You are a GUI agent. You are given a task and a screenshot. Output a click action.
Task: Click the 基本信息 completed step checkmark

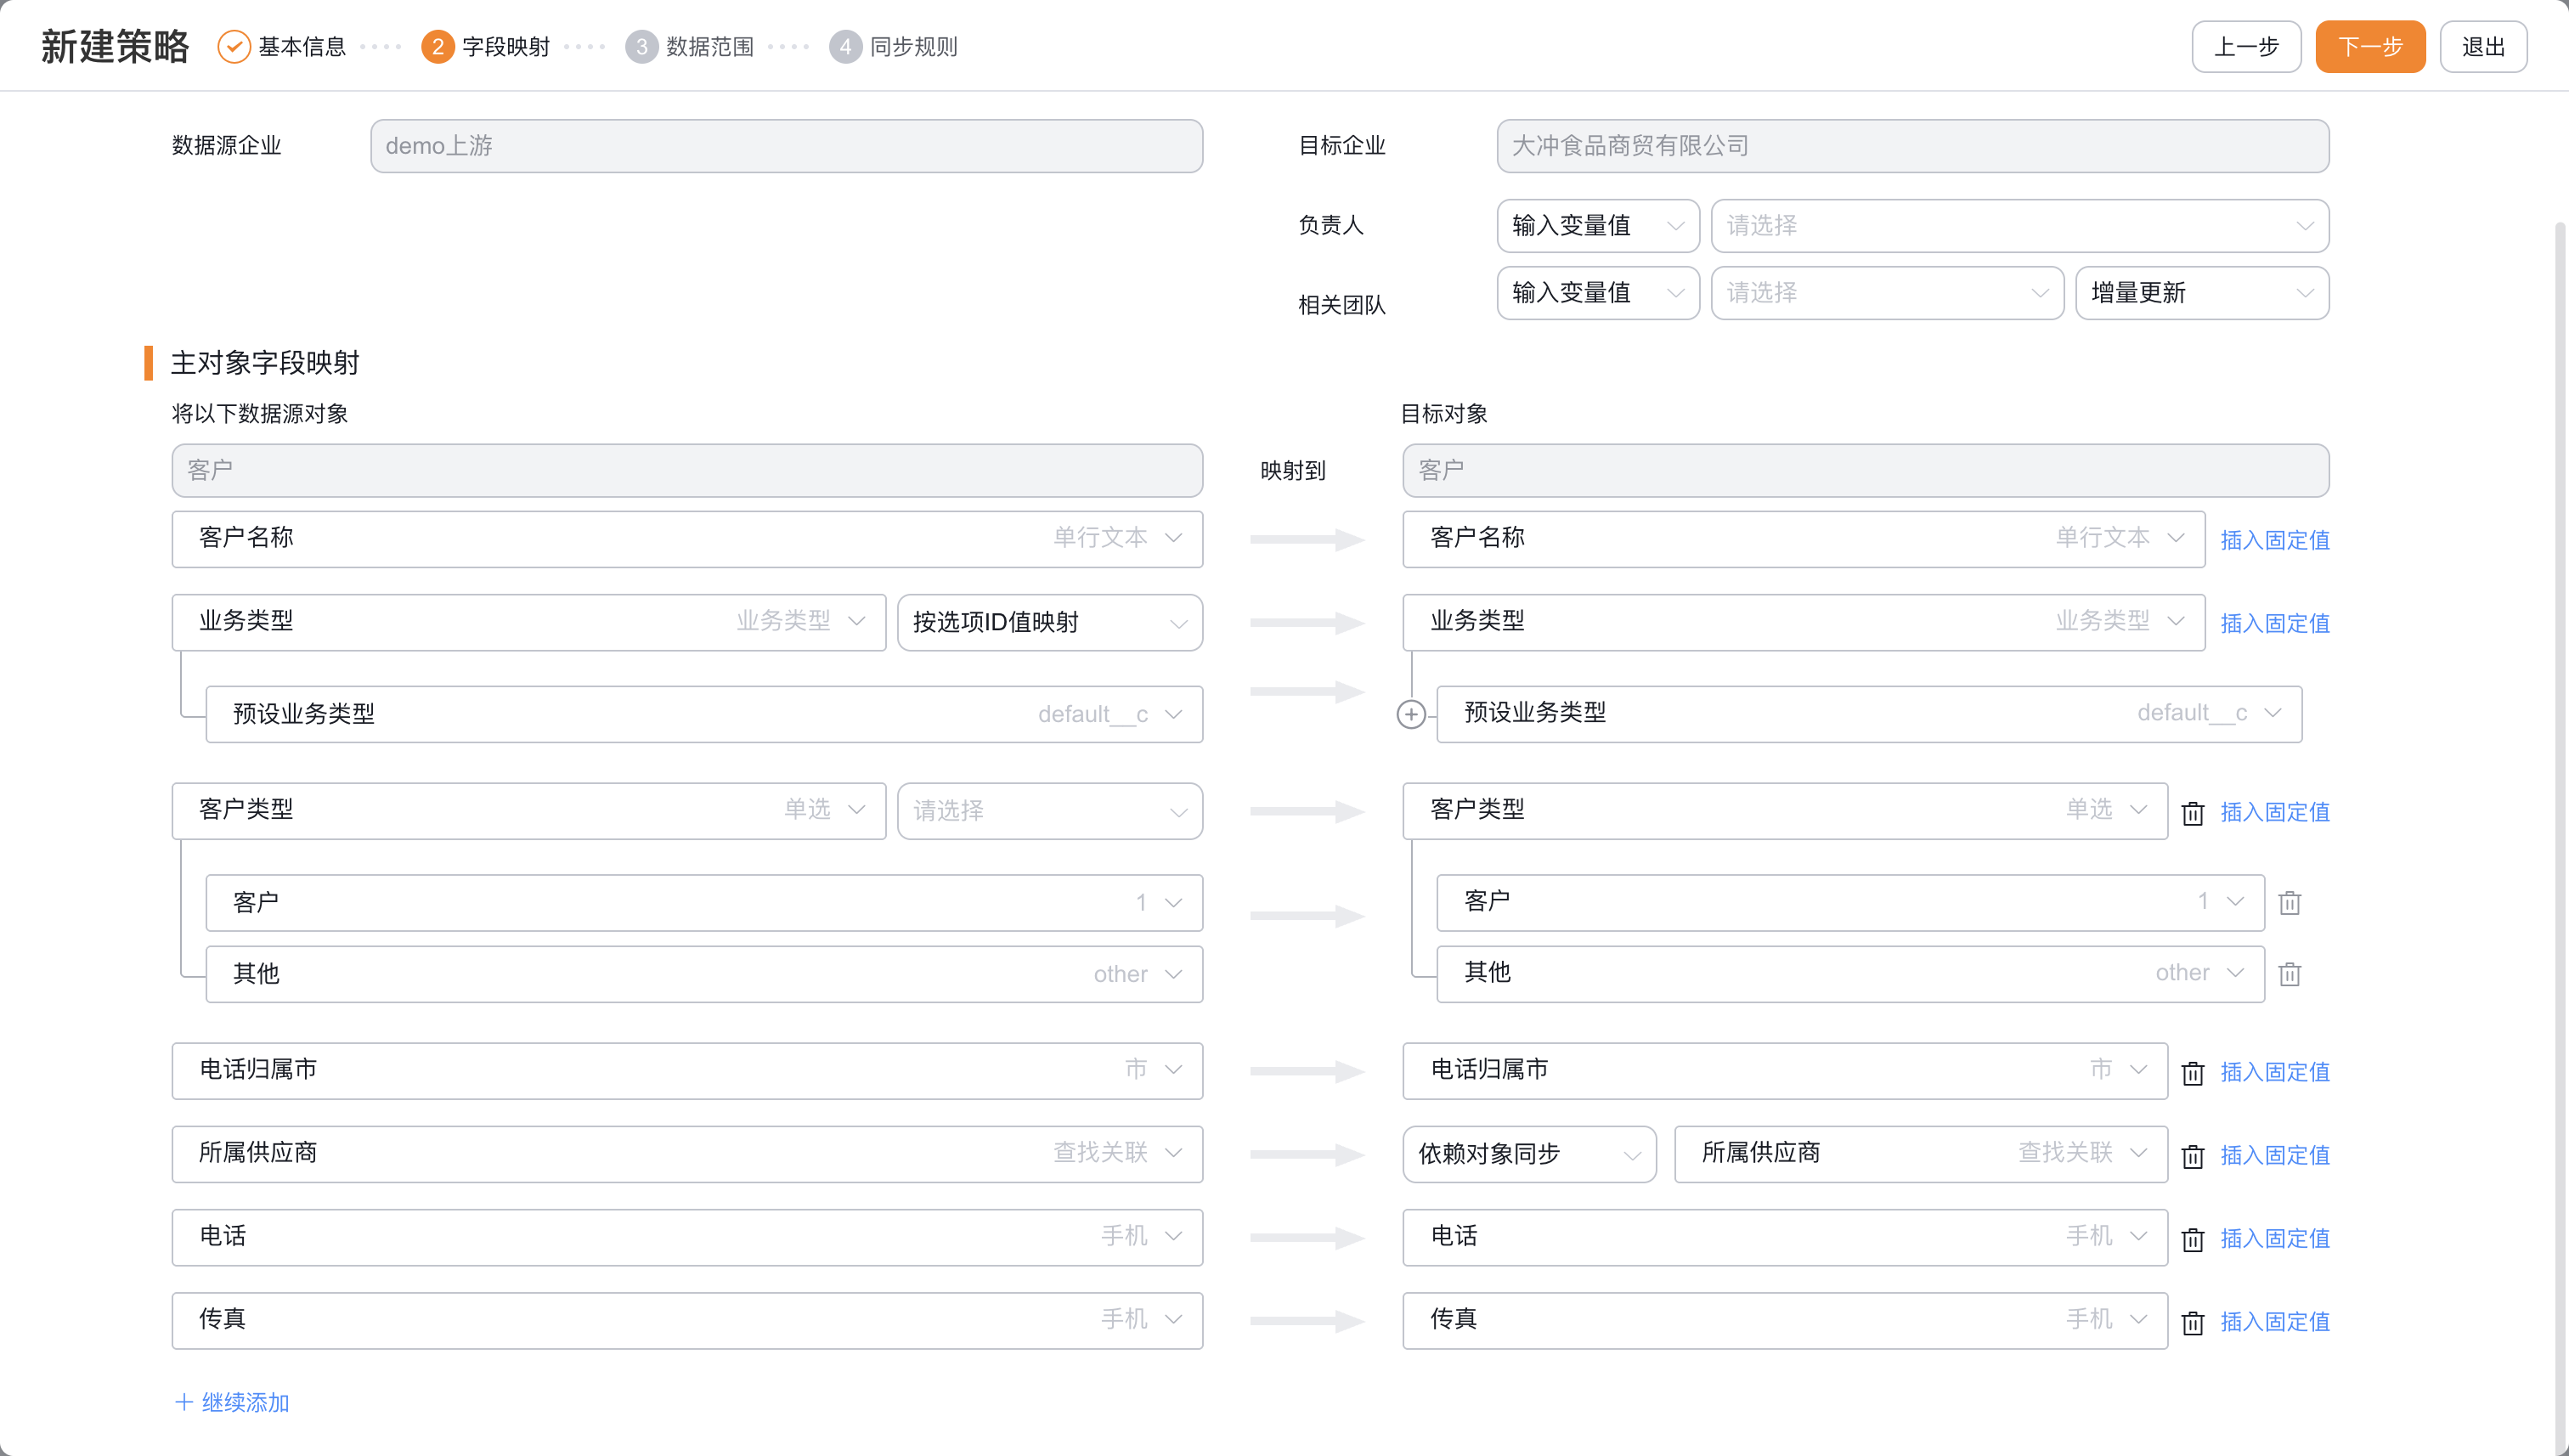click(x=234, y=47)
